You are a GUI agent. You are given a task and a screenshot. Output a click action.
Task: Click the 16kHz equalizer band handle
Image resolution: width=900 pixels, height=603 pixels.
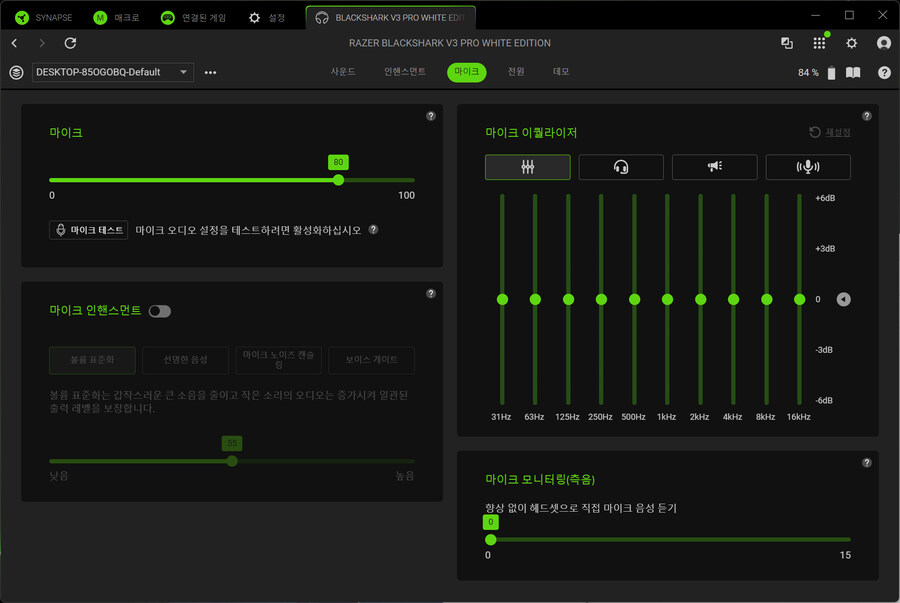pyautogui.click(x=799, y=299)
